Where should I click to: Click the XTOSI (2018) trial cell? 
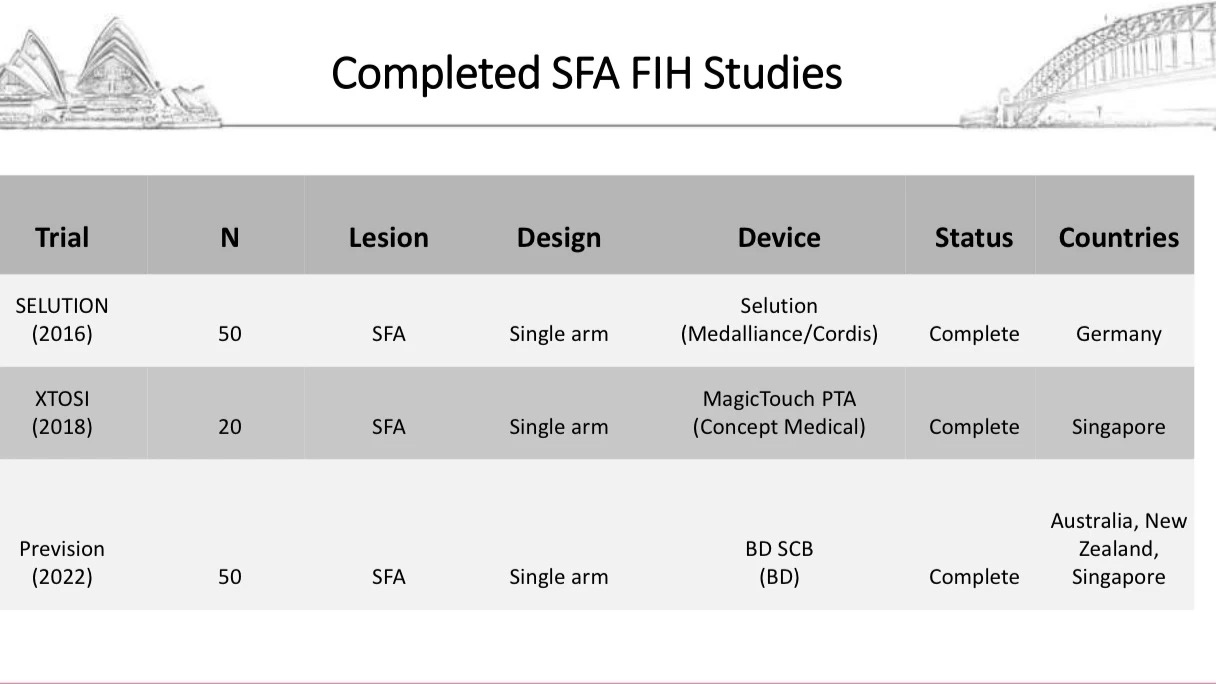click(62, 413)
